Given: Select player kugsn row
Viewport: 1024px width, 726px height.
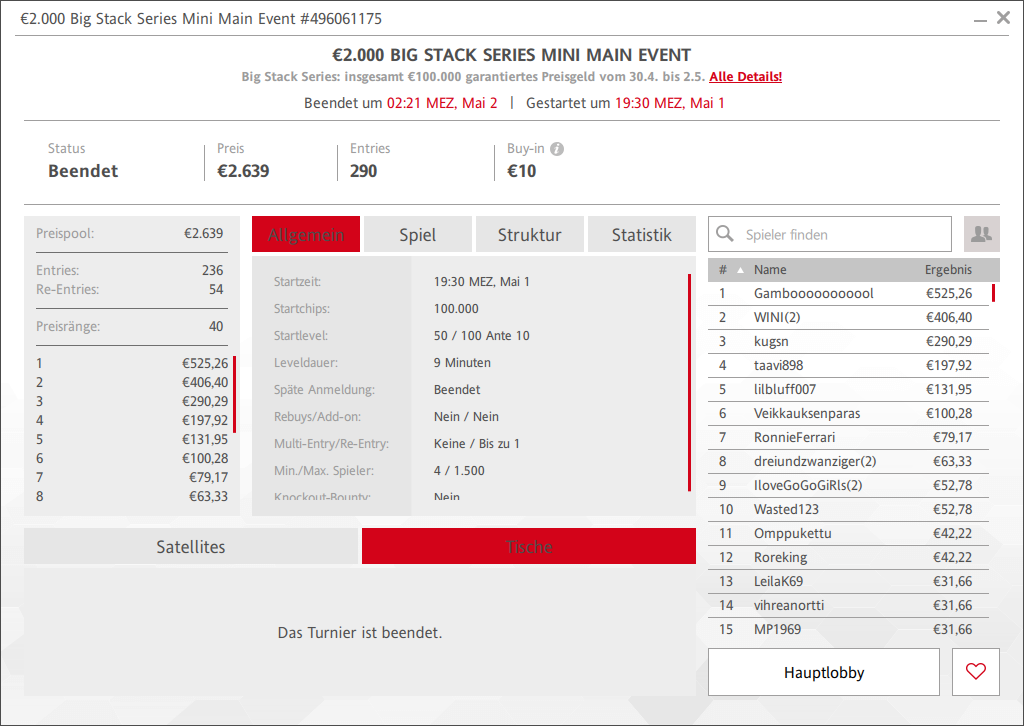Looking at the screenshot, I should click(x=848, y=341).
